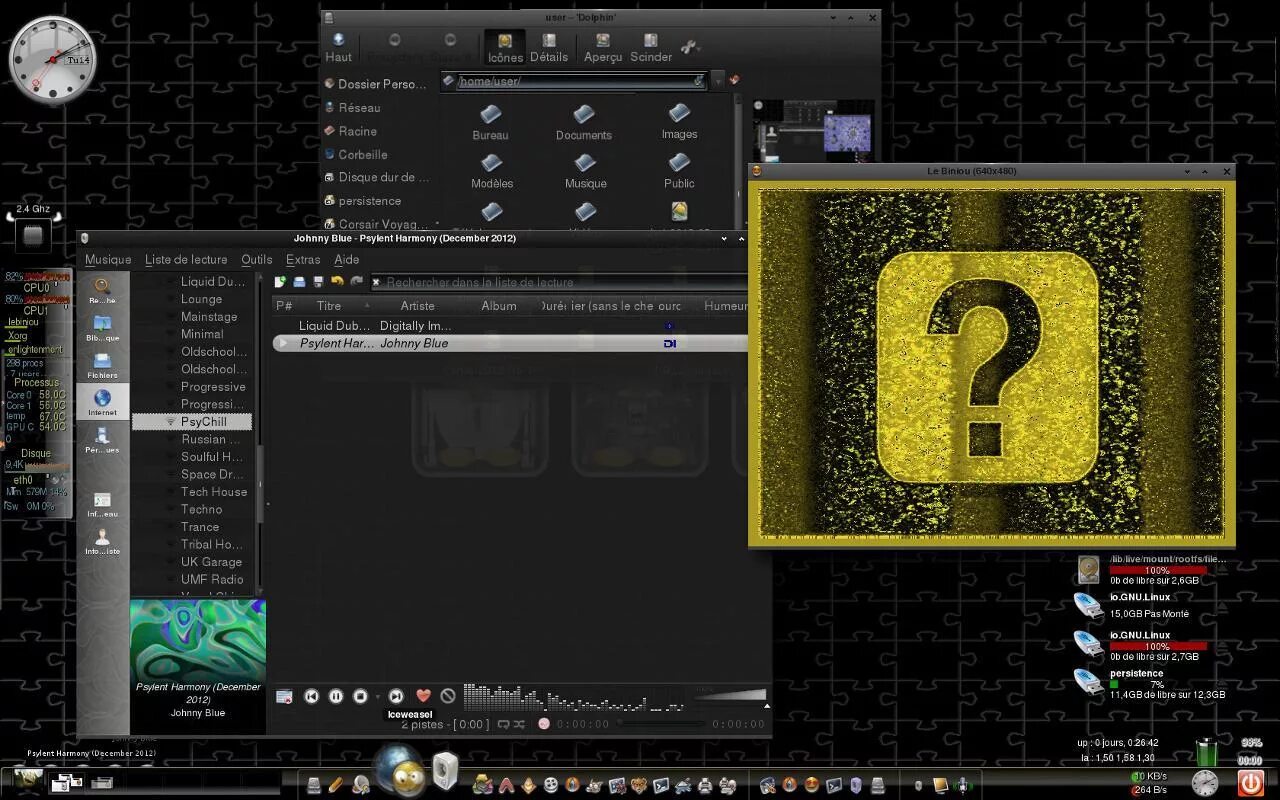
Task: Click the undo icon above playlist
Action: tap(337, 282)
